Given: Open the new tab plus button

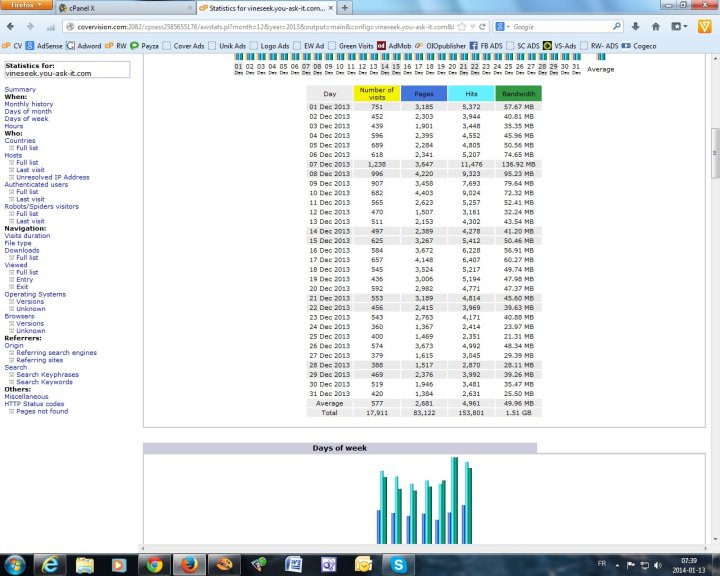Looking at the screenshot, I should click(345, 7).
